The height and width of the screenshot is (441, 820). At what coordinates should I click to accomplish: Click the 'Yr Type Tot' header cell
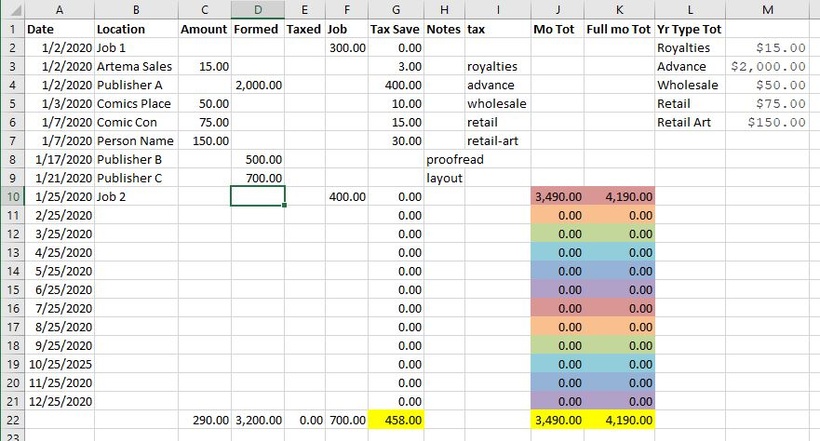[x=690, y=29]
